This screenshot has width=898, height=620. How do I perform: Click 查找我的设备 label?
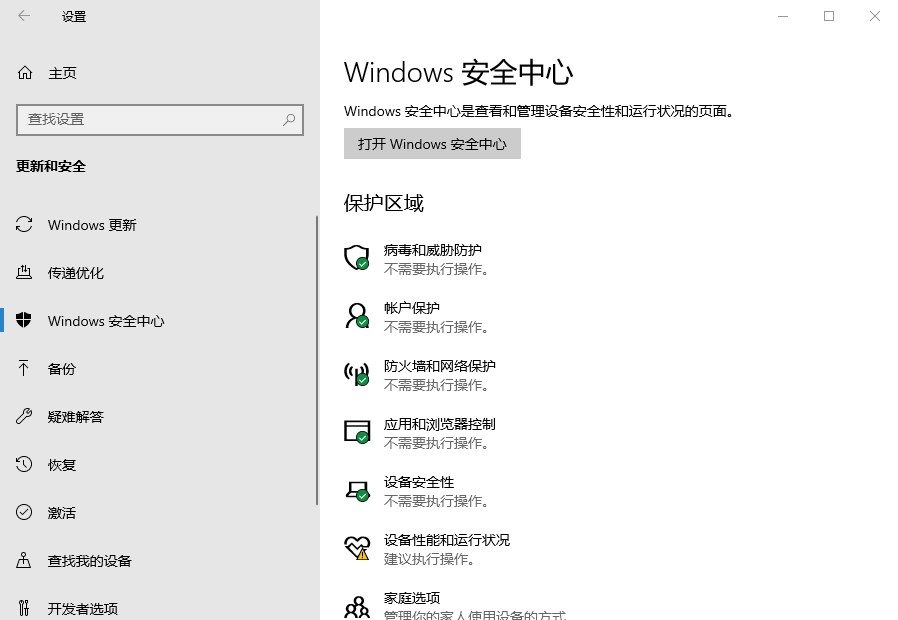[90, 561]
